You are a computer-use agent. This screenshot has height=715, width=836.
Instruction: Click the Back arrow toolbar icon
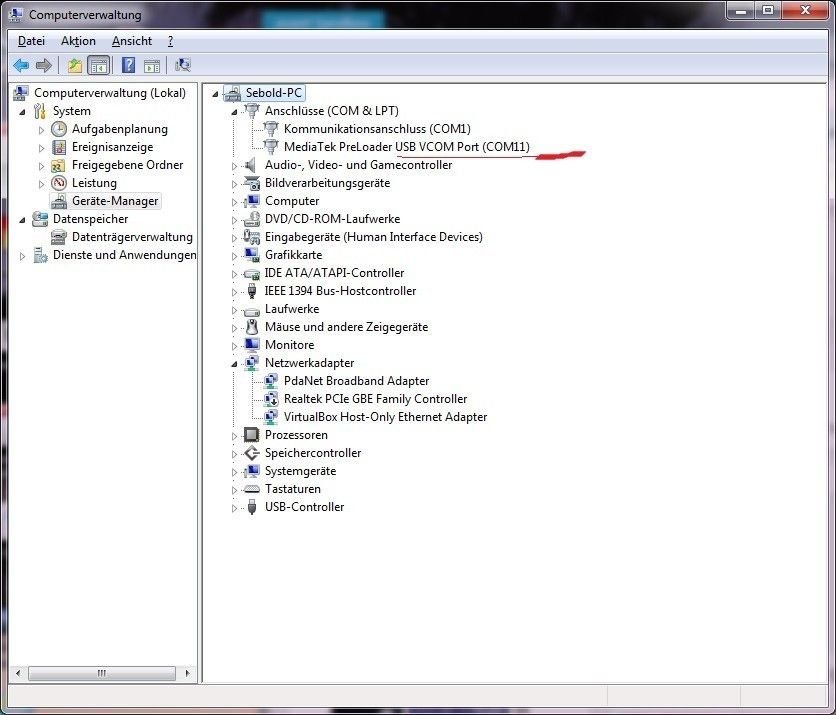tap(21, 66)
